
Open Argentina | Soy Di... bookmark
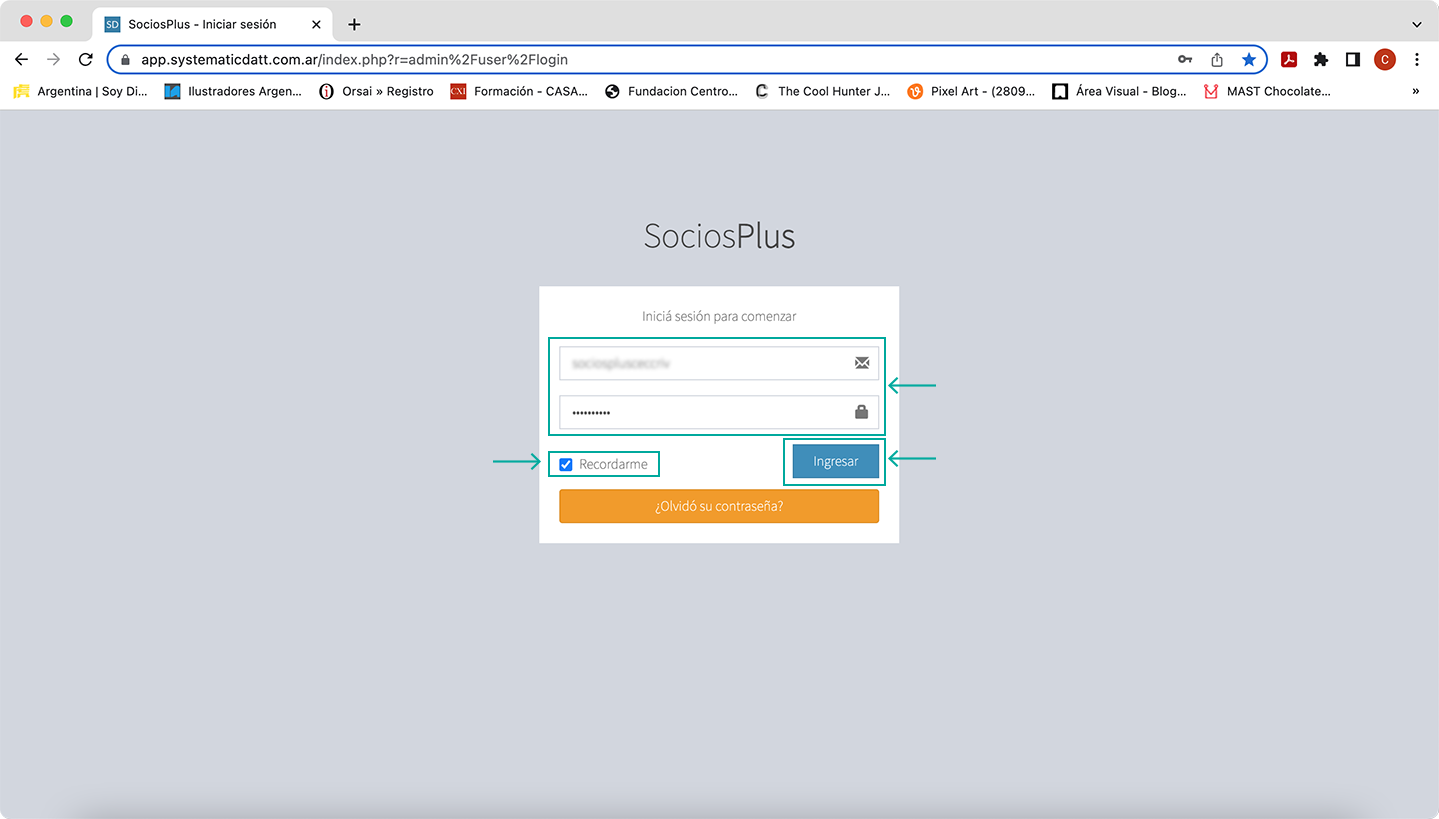click(x=81, y=91)
